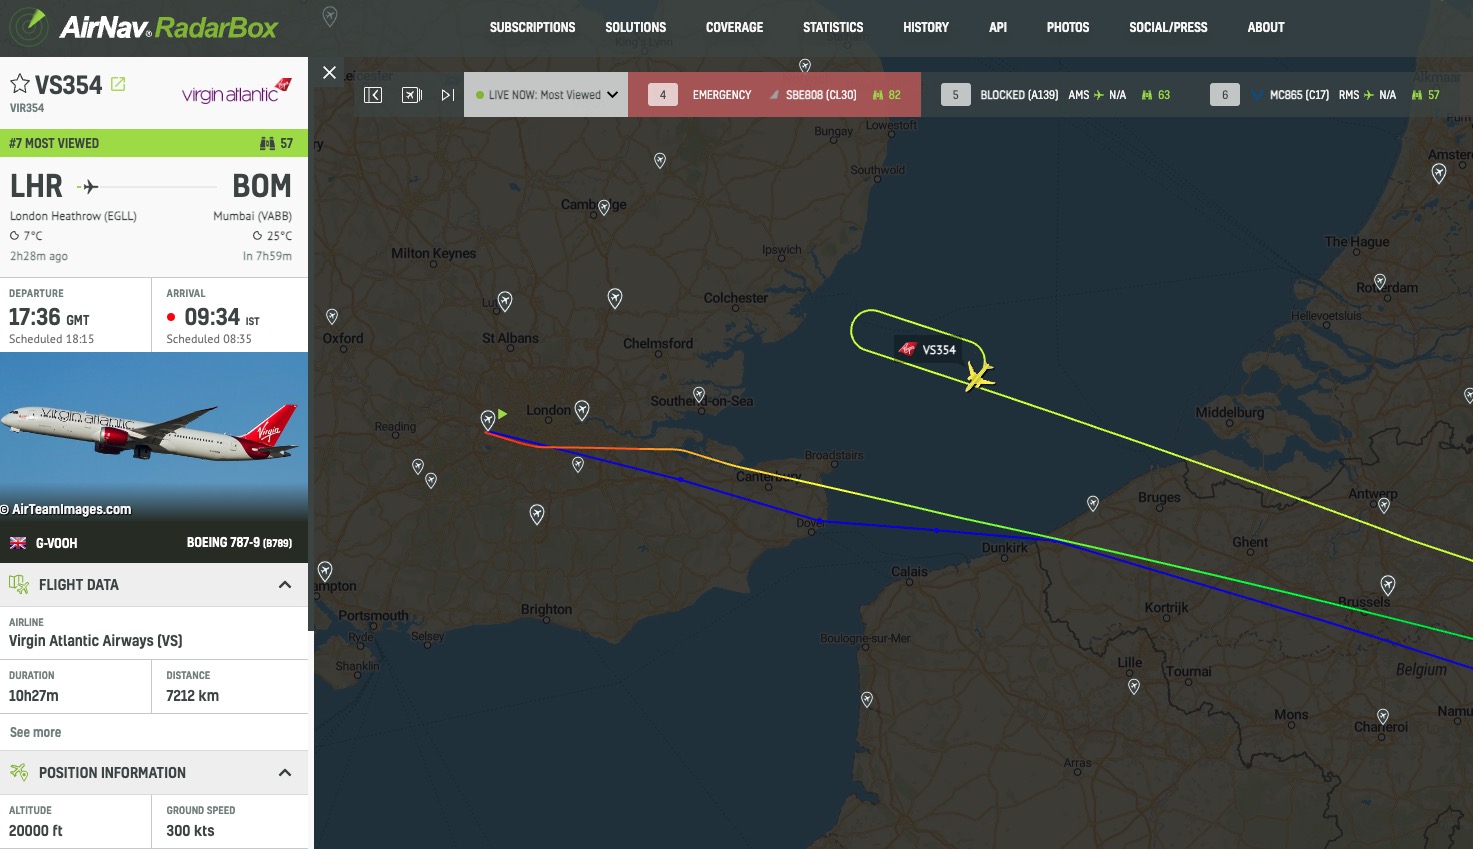Skip to next ticker flight
Screen dimensions: 1473x849
point(447,95)
